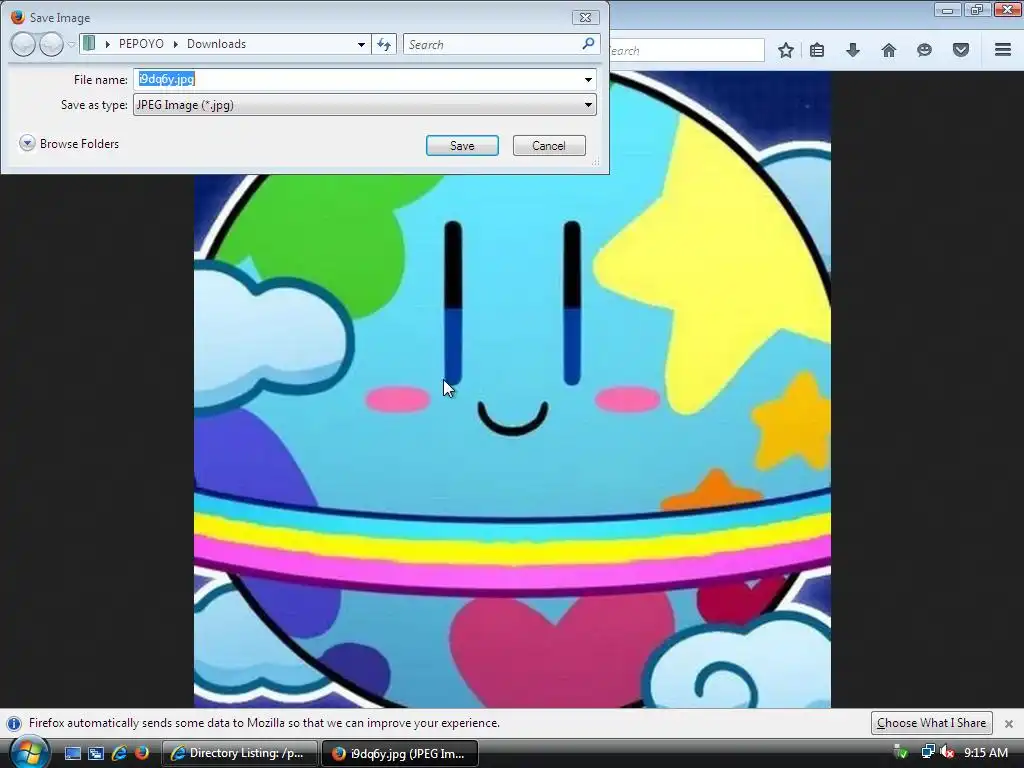Click the muted volume tray icon
Image resolution: width=1024 pixels, height=768 pixels.
(947, 752)
